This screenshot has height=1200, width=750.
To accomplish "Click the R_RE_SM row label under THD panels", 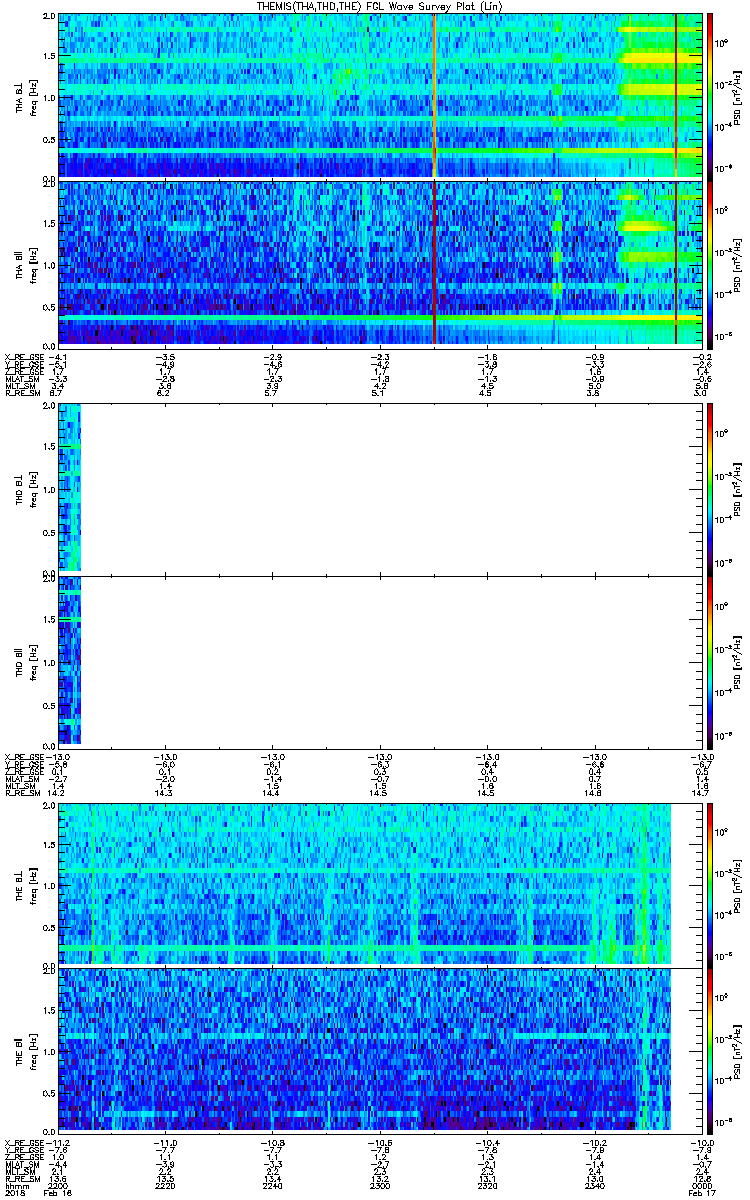I will pos(23,791).
